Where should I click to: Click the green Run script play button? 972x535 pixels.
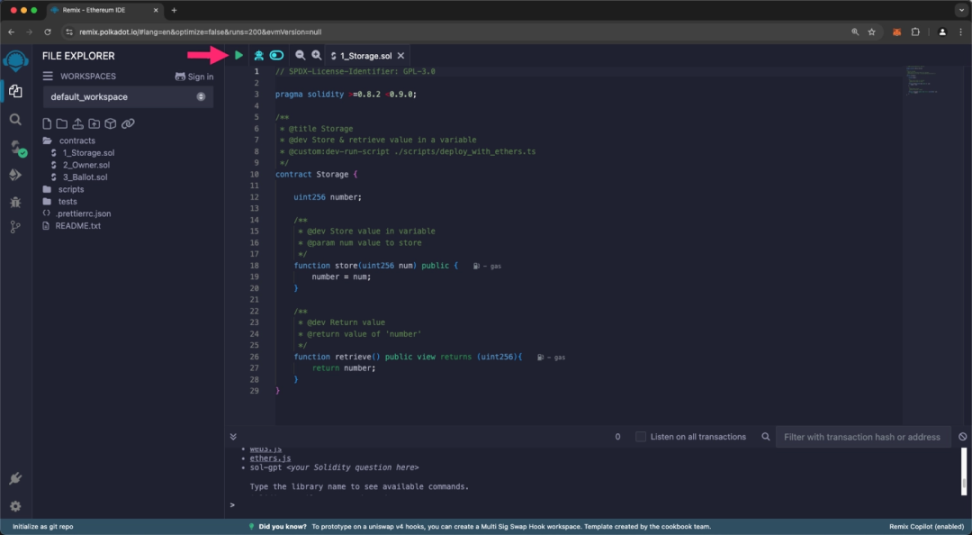pyautogui.click(x=239, y=55)
